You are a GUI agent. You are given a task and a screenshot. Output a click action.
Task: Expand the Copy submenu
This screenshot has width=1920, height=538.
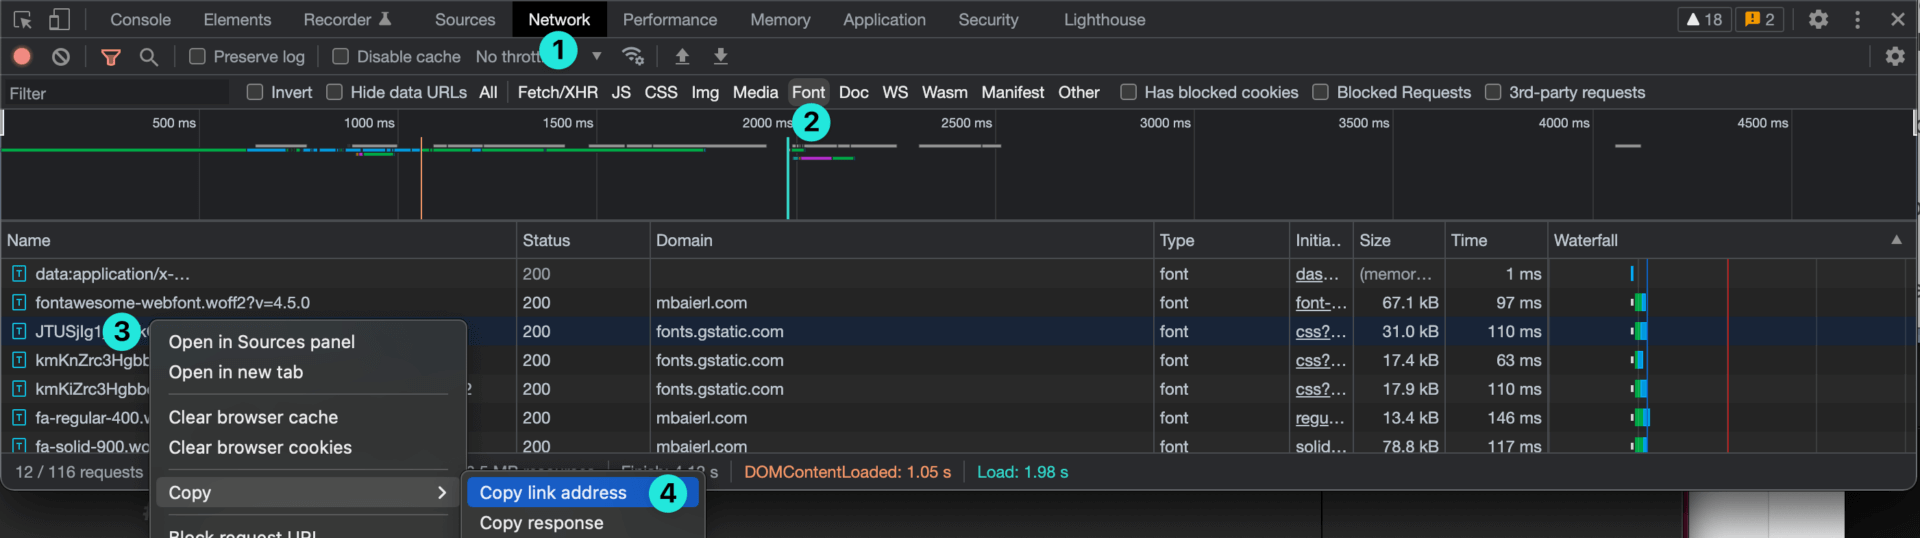tap(308, 492)
